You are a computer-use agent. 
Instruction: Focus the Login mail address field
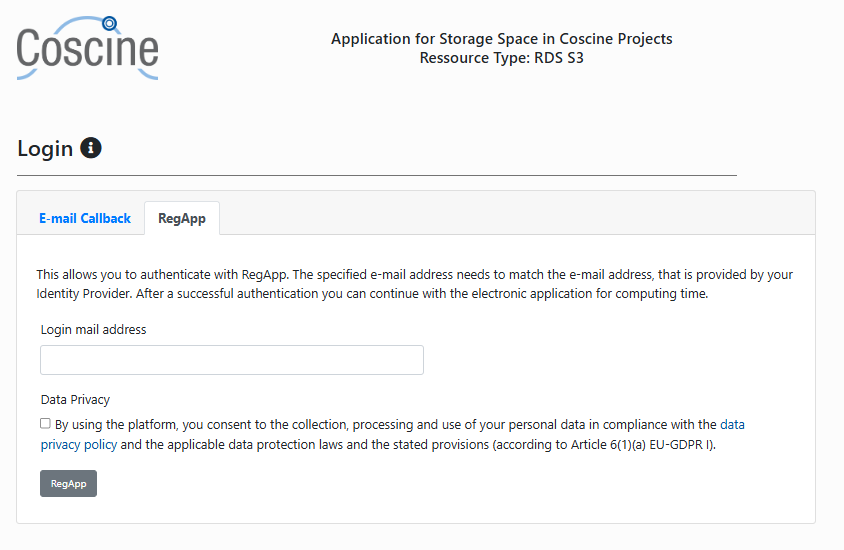(x=232, y=360)
